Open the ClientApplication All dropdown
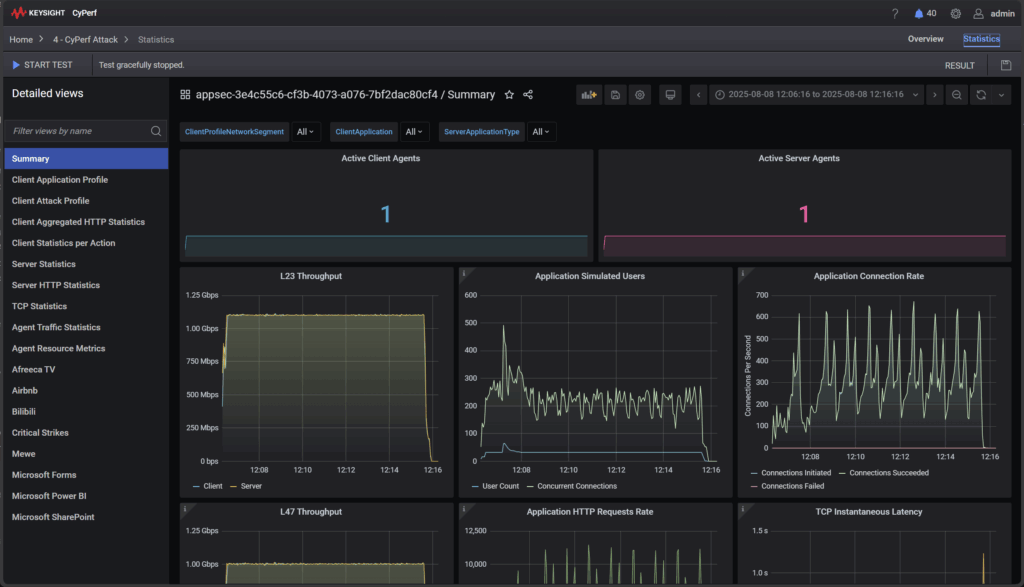The image size is (1024, 587). click(414, 132)
